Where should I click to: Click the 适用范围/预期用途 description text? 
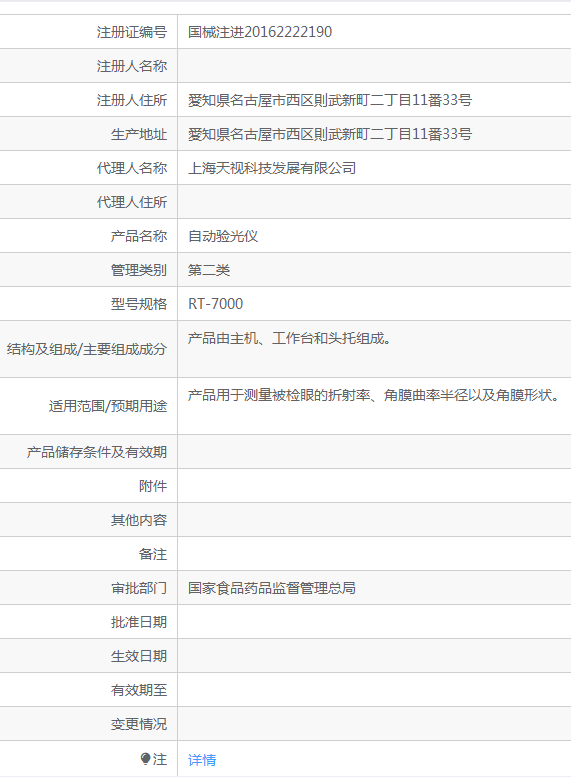click(374, 395)
